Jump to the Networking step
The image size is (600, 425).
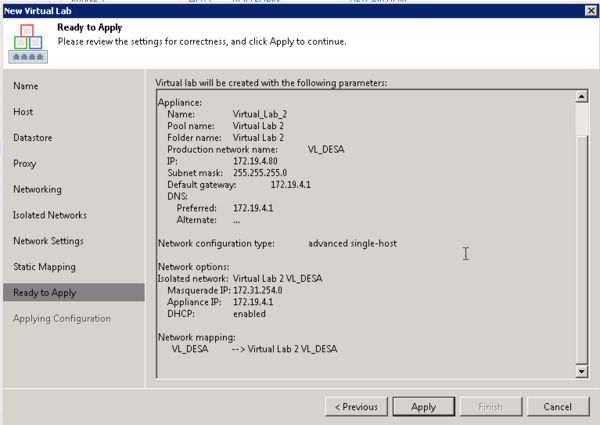[x=37, y=189]
